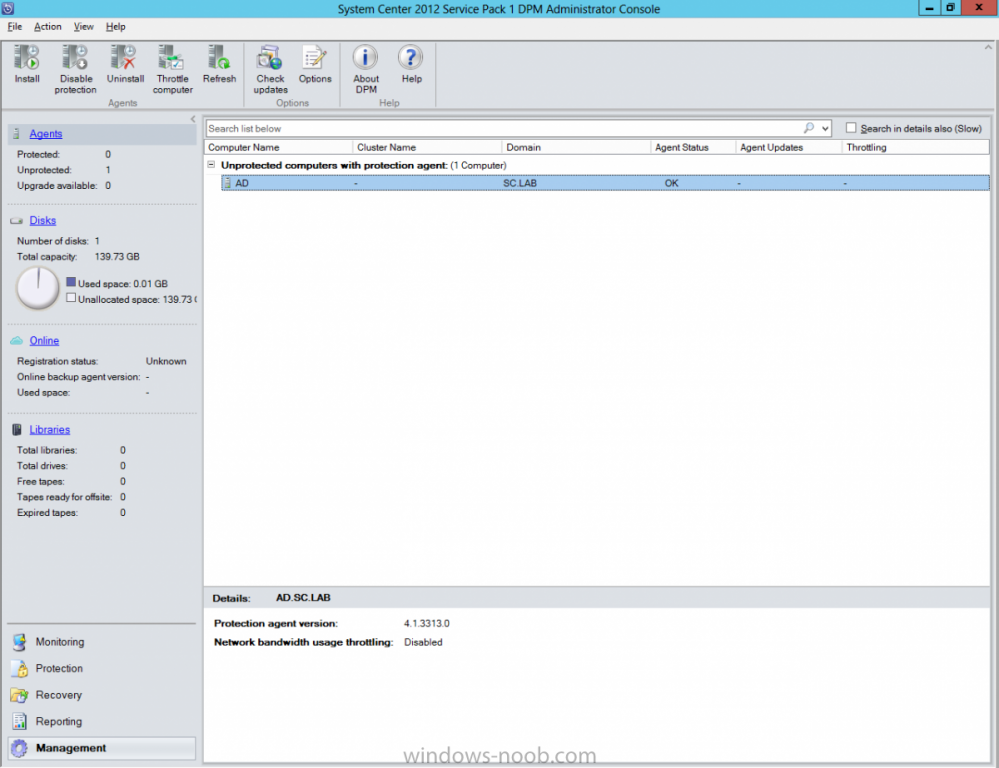Open the Libraries link

click(50, 430)
